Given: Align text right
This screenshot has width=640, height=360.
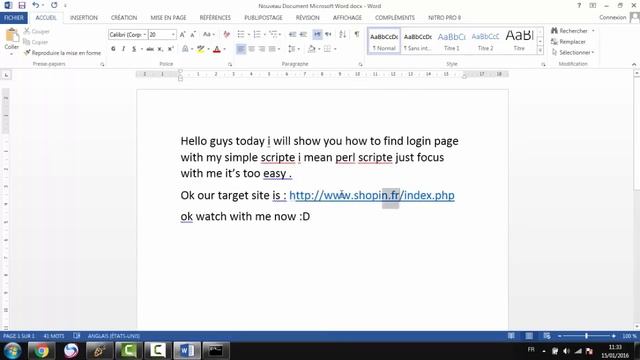Looking at the screenshot, I should click(262, 49).
